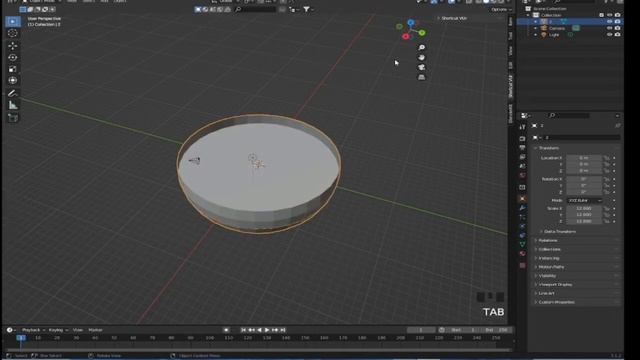Open Tool properties tab icon
The image size is (640, 360).
(522, 127)
